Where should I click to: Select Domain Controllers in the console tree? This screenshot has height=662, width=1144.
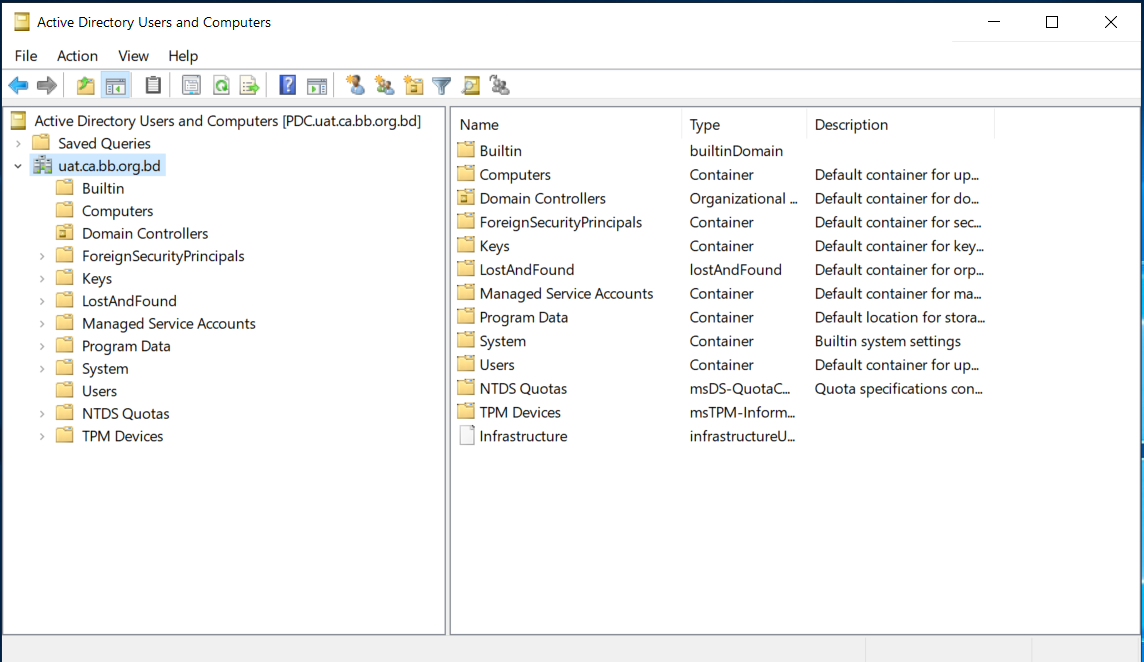pyautogui.click(x=145, y=234)
